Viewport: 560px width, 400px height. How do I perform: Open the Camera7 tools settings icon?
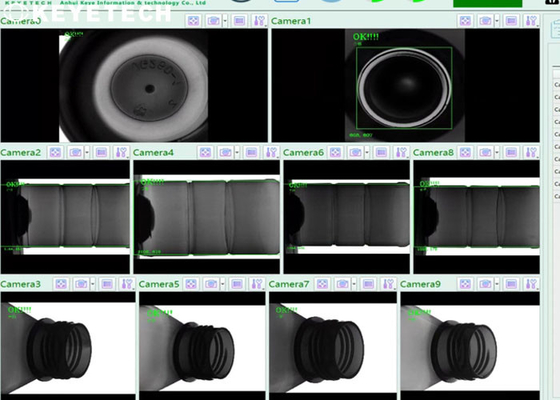tap(388, 284)
